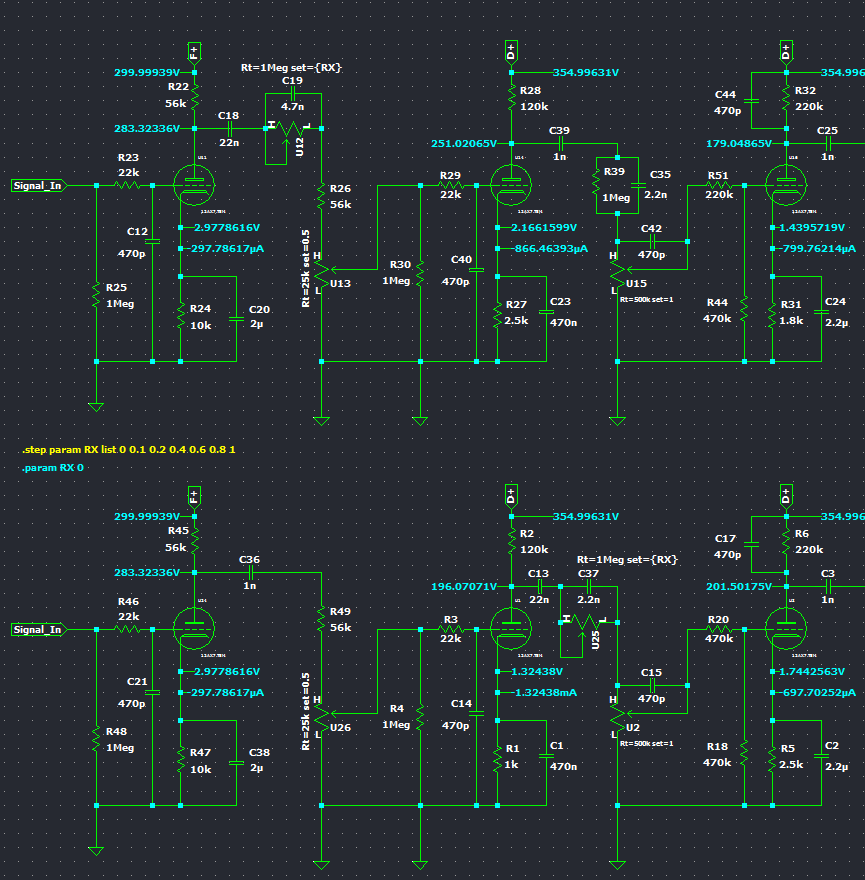Click the U12 potentiometer below capacitor C19
Screen dimensions: 865x880
(292, 129)
